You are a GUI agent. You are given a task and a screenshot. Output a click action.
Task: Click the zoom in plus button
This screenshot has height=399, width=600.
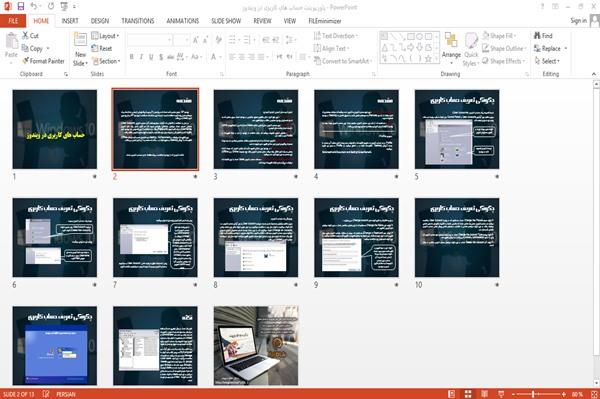(564, 394)
